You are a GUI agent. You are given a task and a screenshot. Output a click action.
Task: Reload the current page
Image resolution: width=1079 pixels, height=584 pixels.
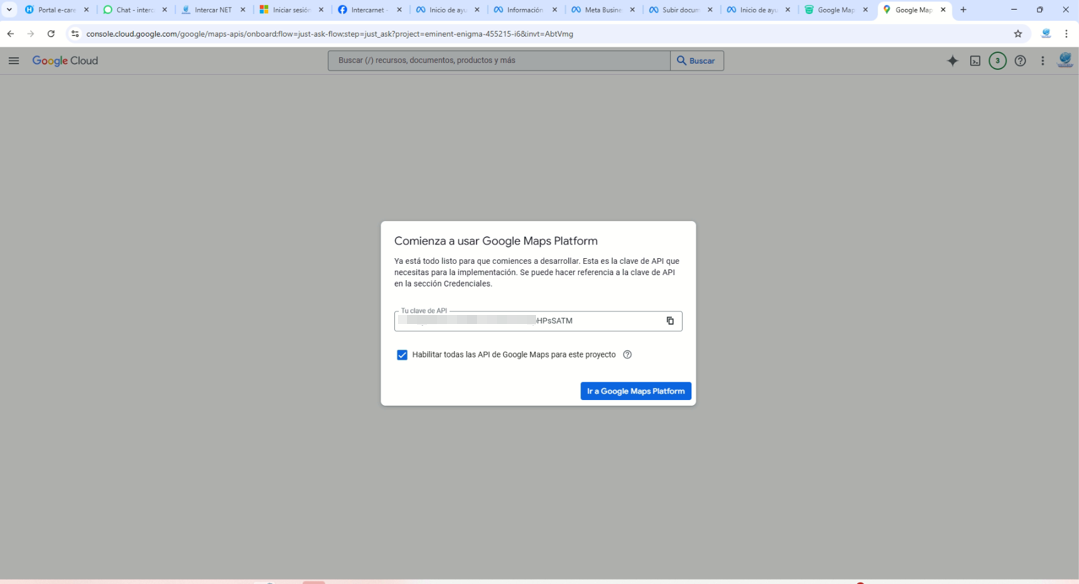coord(51,34)
